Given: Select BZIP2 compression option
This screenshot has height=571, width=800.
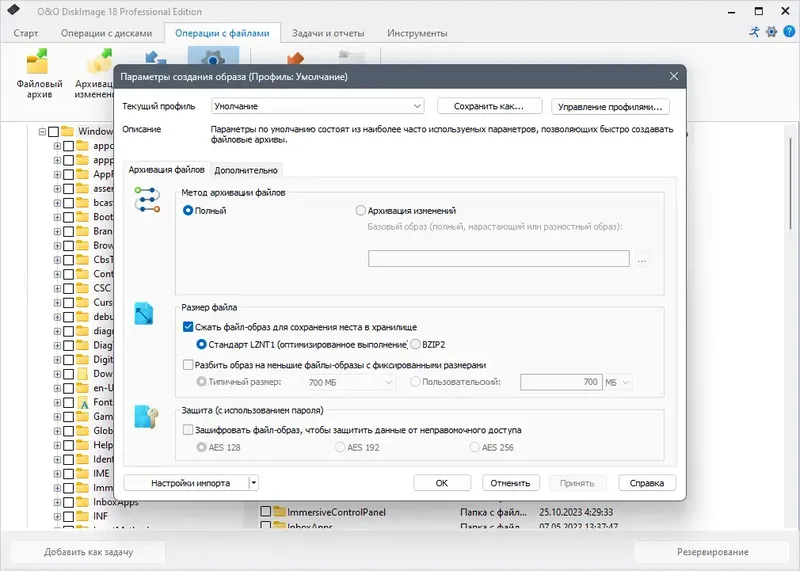Looking at the screenshot, I should 415,344.
